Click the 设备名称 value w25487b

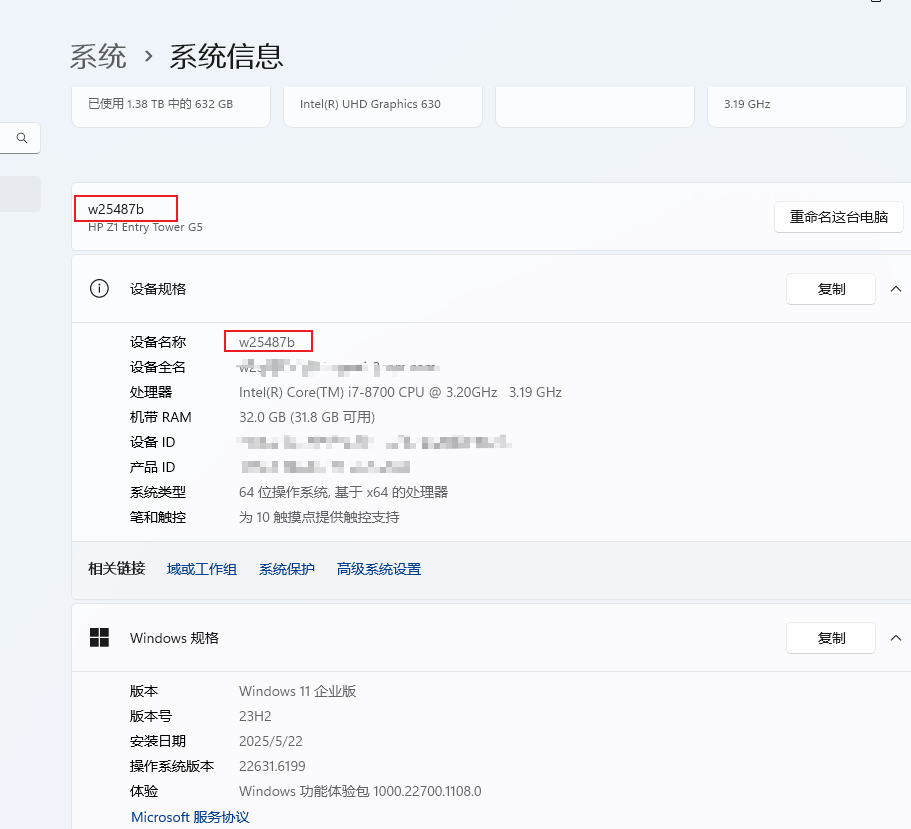(x=267, y=342)
